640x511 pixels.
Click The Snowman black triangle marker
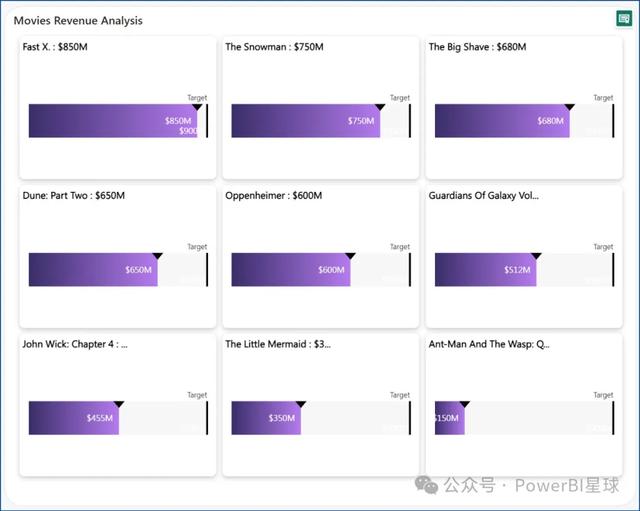380,107
